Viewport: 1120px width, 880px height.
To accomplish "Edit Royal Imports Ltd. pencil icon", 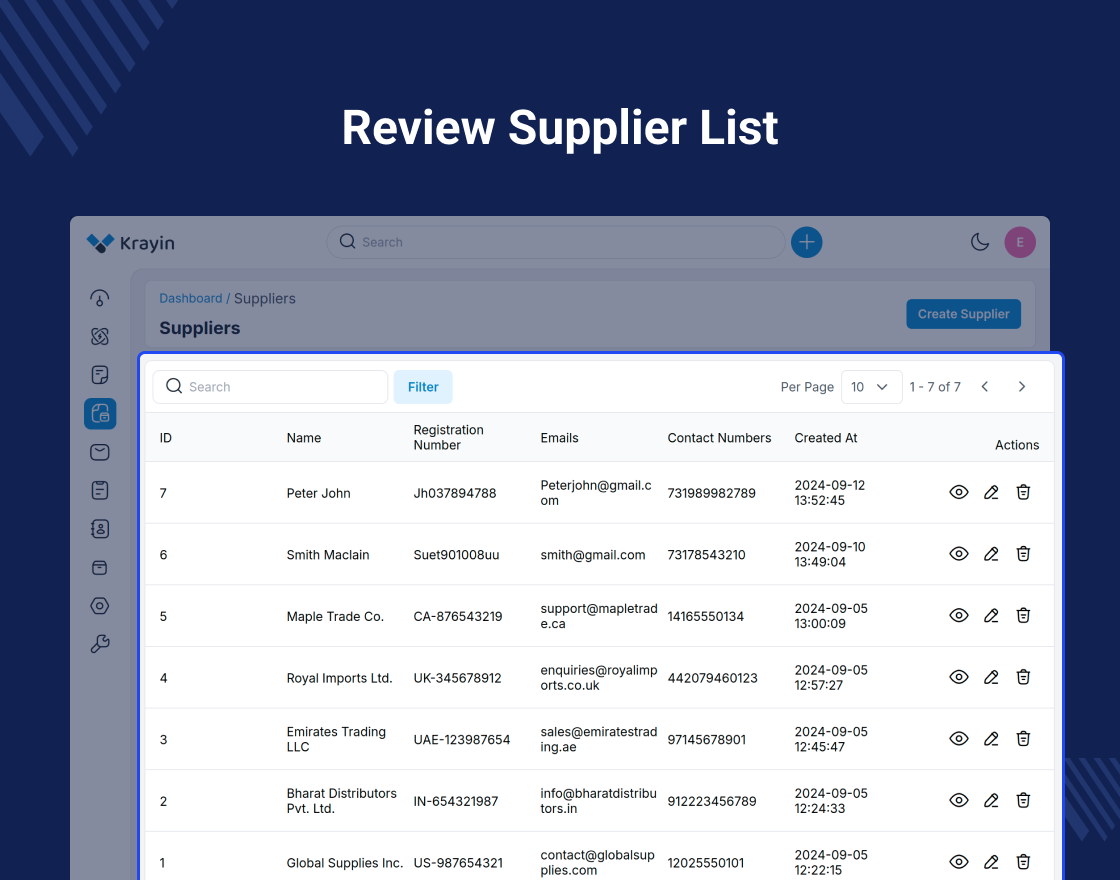I will click(991, 676).
